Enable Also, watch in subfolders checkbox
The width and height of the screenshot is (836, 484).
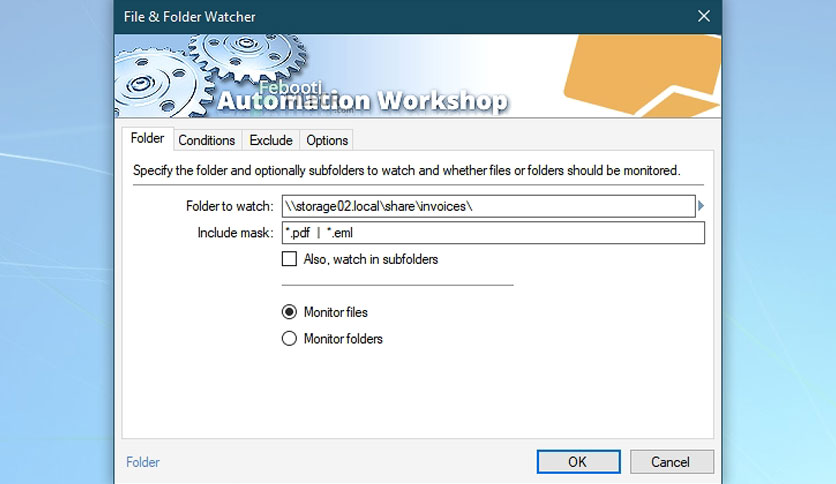coord(289,259)
